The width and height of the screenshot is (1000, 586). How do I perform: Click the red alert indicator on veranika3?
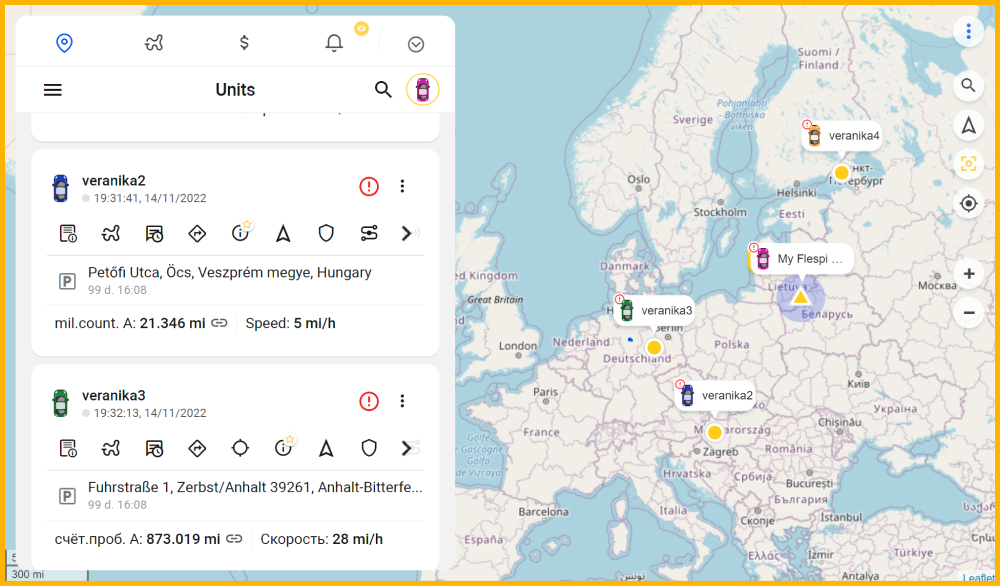[368, 401]
